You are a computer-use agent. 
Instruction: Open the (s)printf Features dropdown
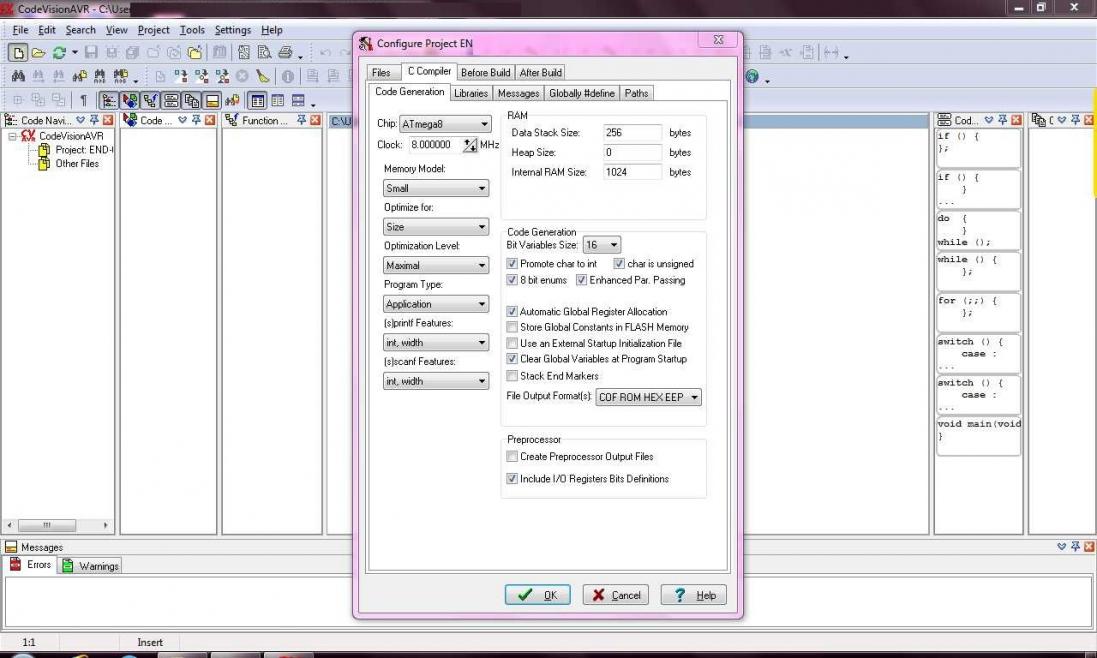coord(436,343)
